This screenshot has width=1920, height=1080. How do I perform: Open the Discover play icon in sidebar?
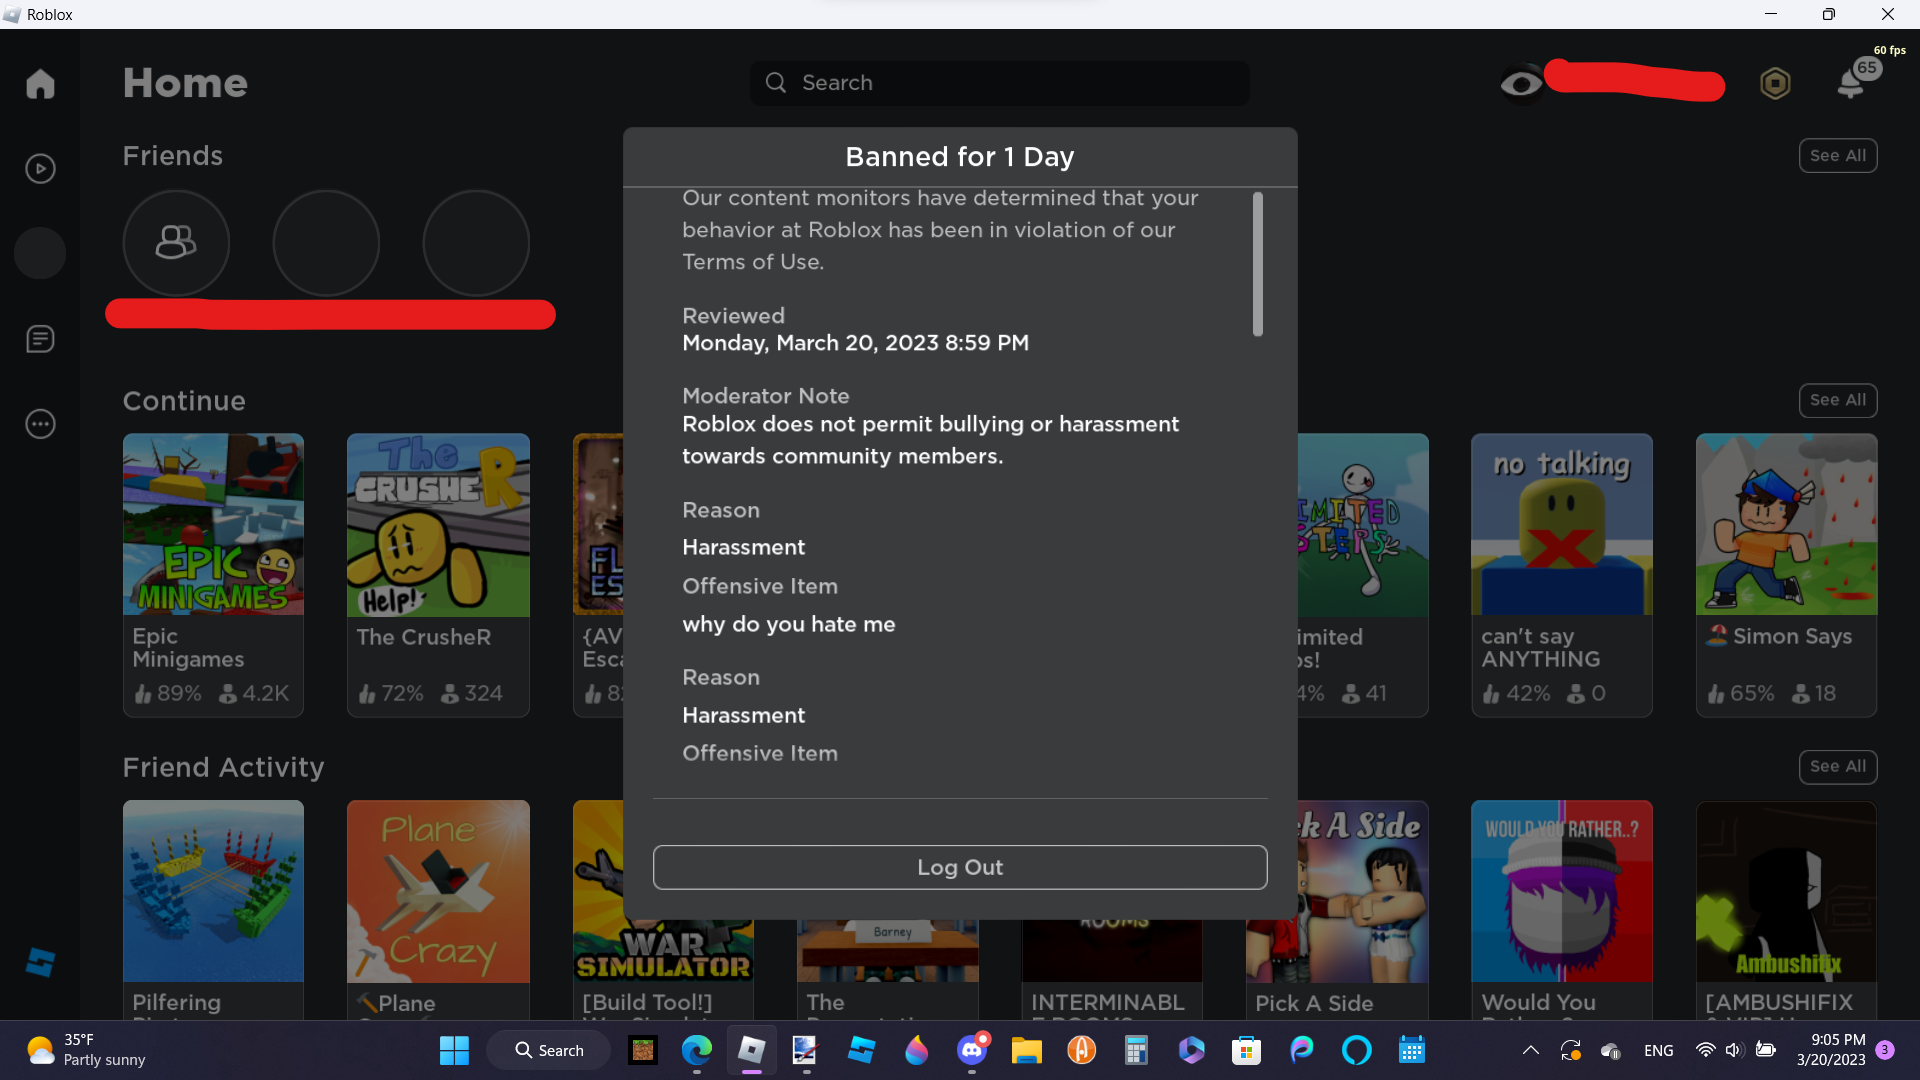click(x=40, y=168)
